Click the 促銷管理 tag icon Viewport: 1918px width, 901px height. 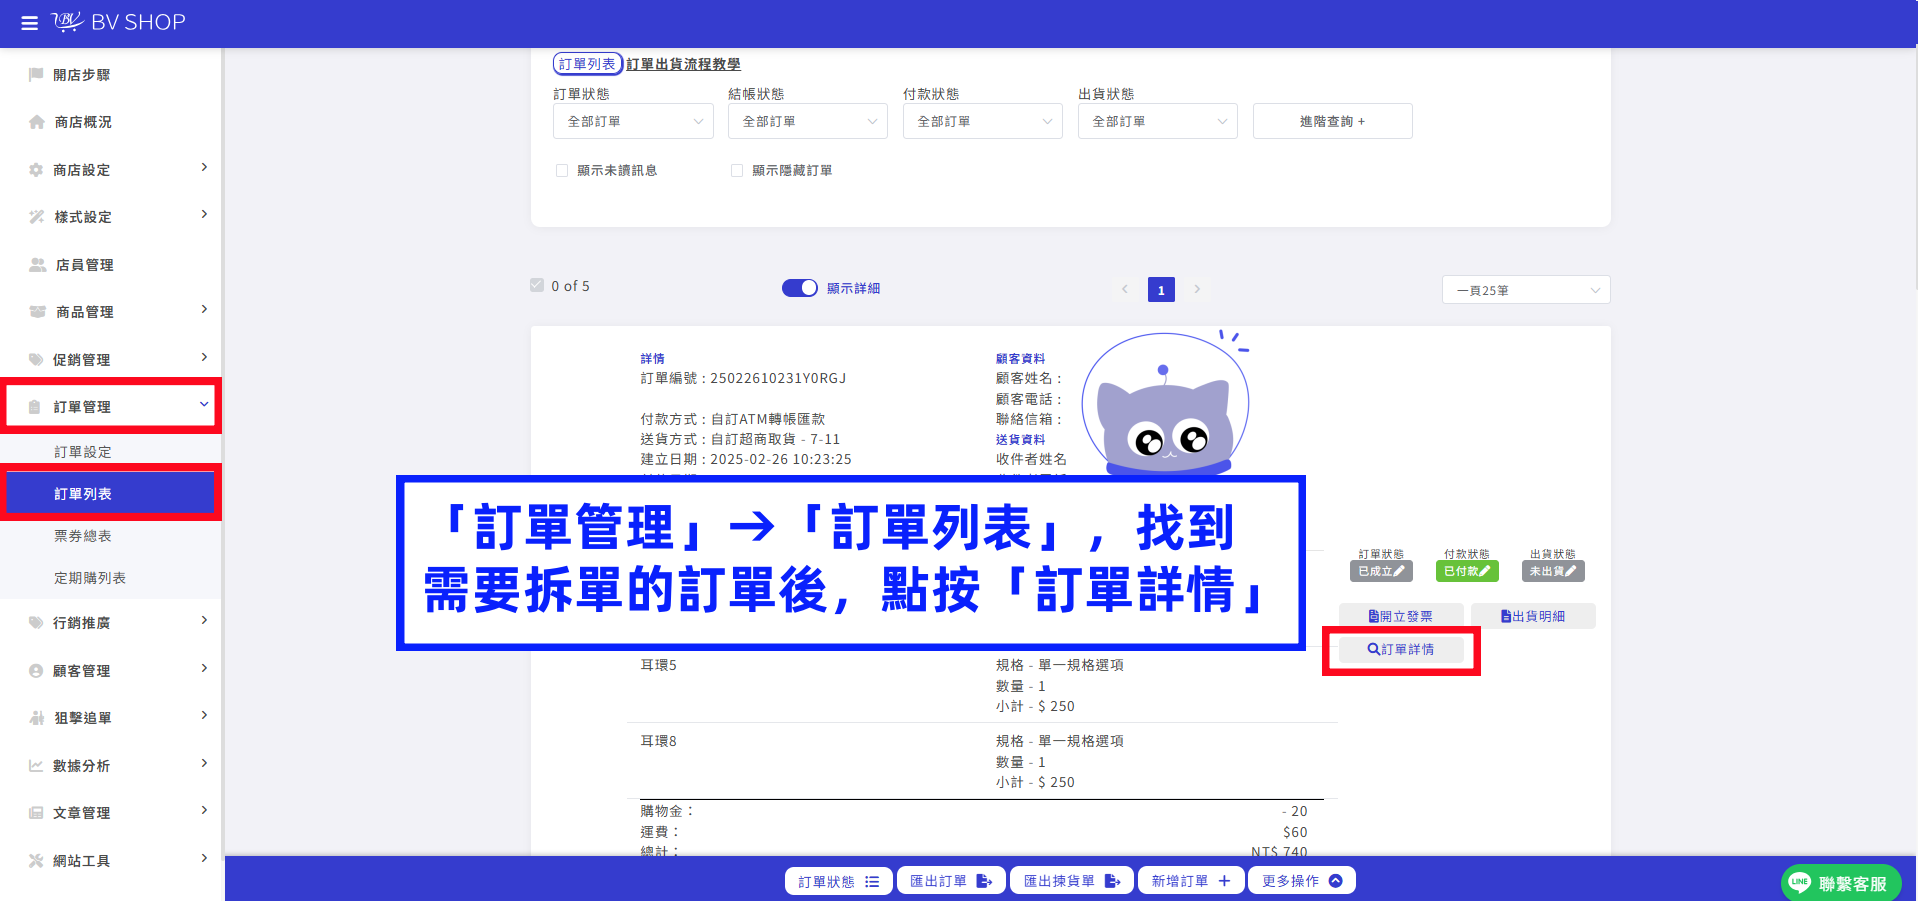(36, 360)
